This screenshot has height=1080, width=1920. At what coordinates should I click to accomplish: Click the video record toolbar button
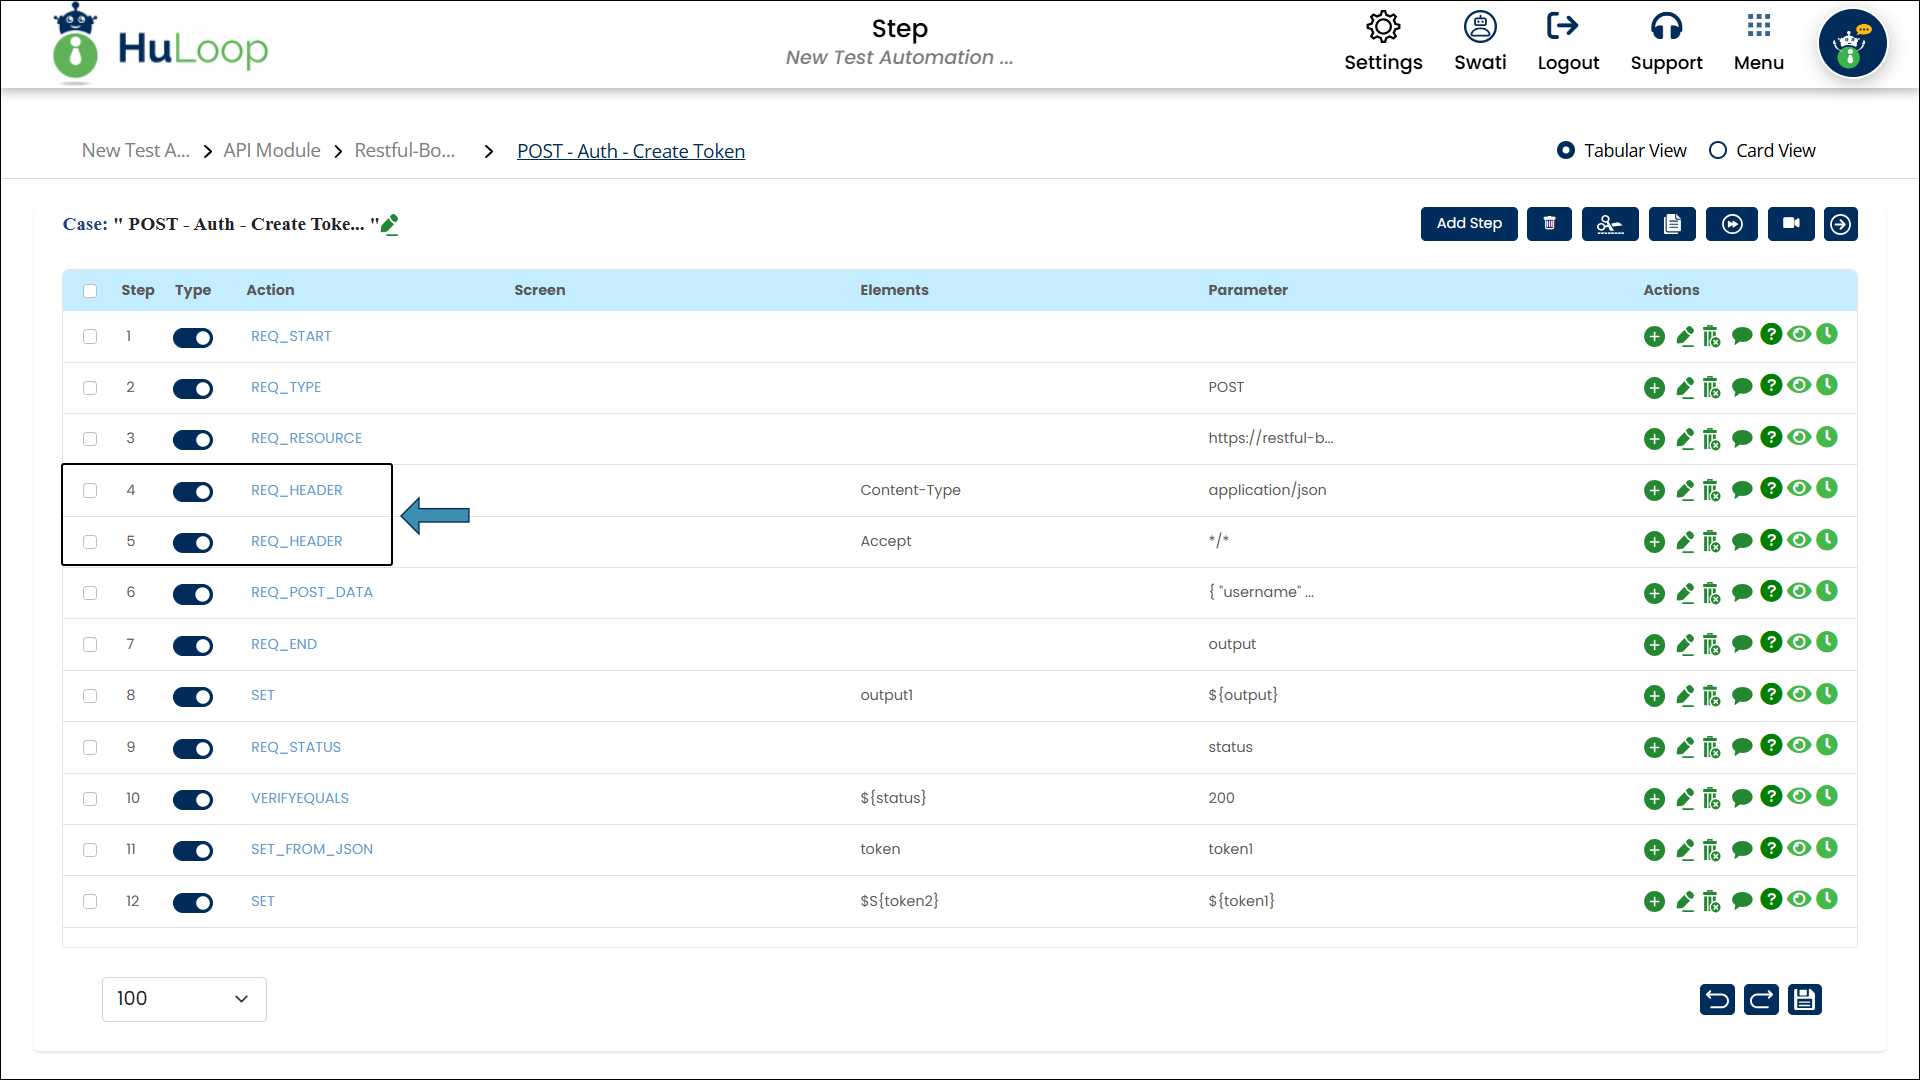[x=1791, y=224]
